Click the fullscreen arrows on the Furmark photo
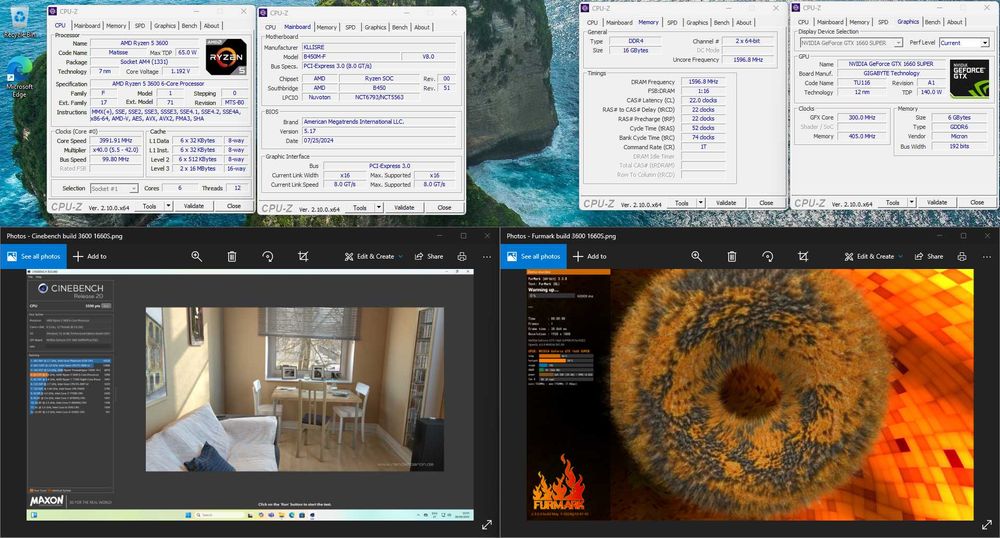The image size is (1000, 538). (987, 525)
